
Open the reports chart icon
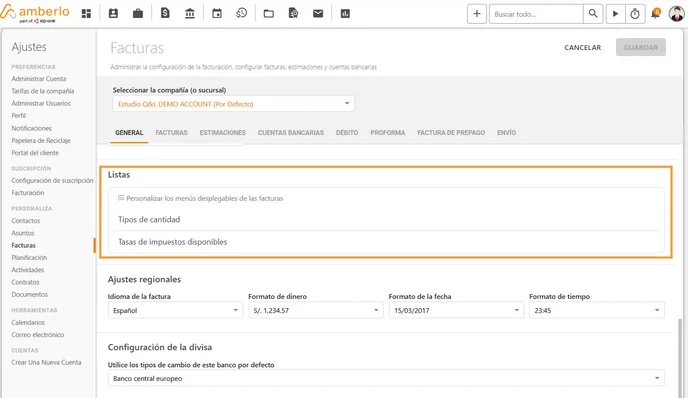(x=345, y=14)
